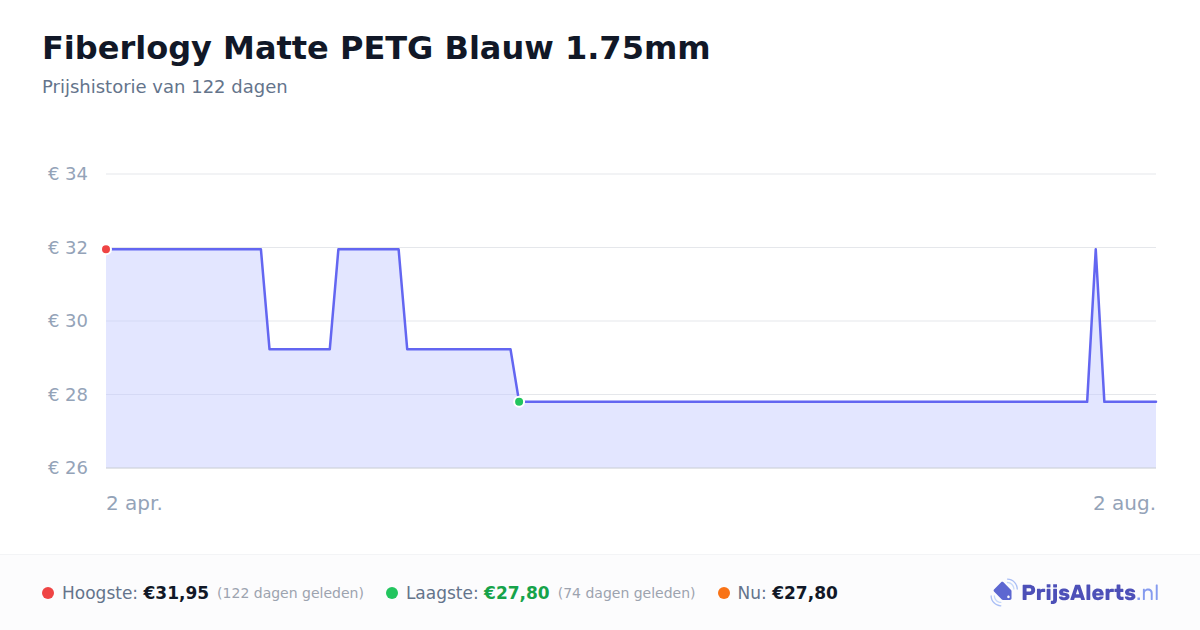
Task: Click the highest price value €31,95
Action: [x=176, y=593]
